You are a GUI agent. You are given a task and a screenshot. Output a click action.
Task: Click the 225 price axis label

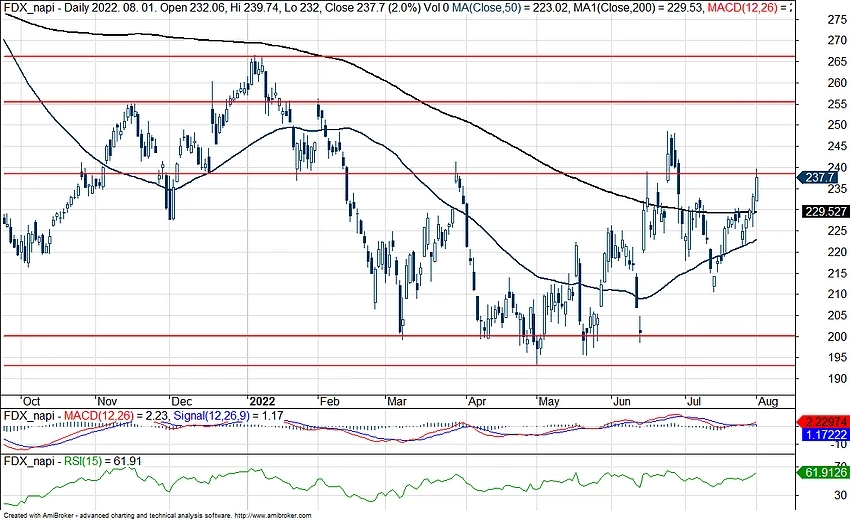coord(836,231)
